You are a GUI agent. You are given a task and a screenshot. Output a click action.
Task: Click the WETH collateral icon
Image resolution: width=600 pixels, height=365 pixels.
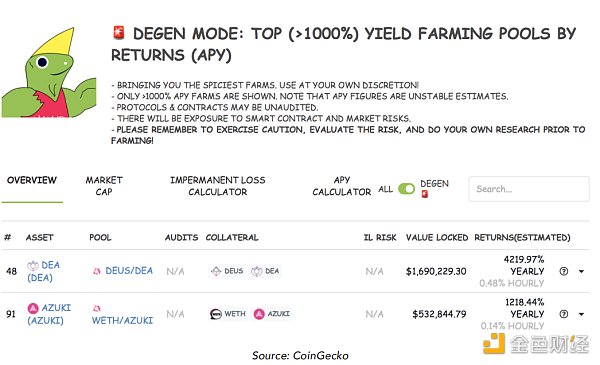point(216,314)
